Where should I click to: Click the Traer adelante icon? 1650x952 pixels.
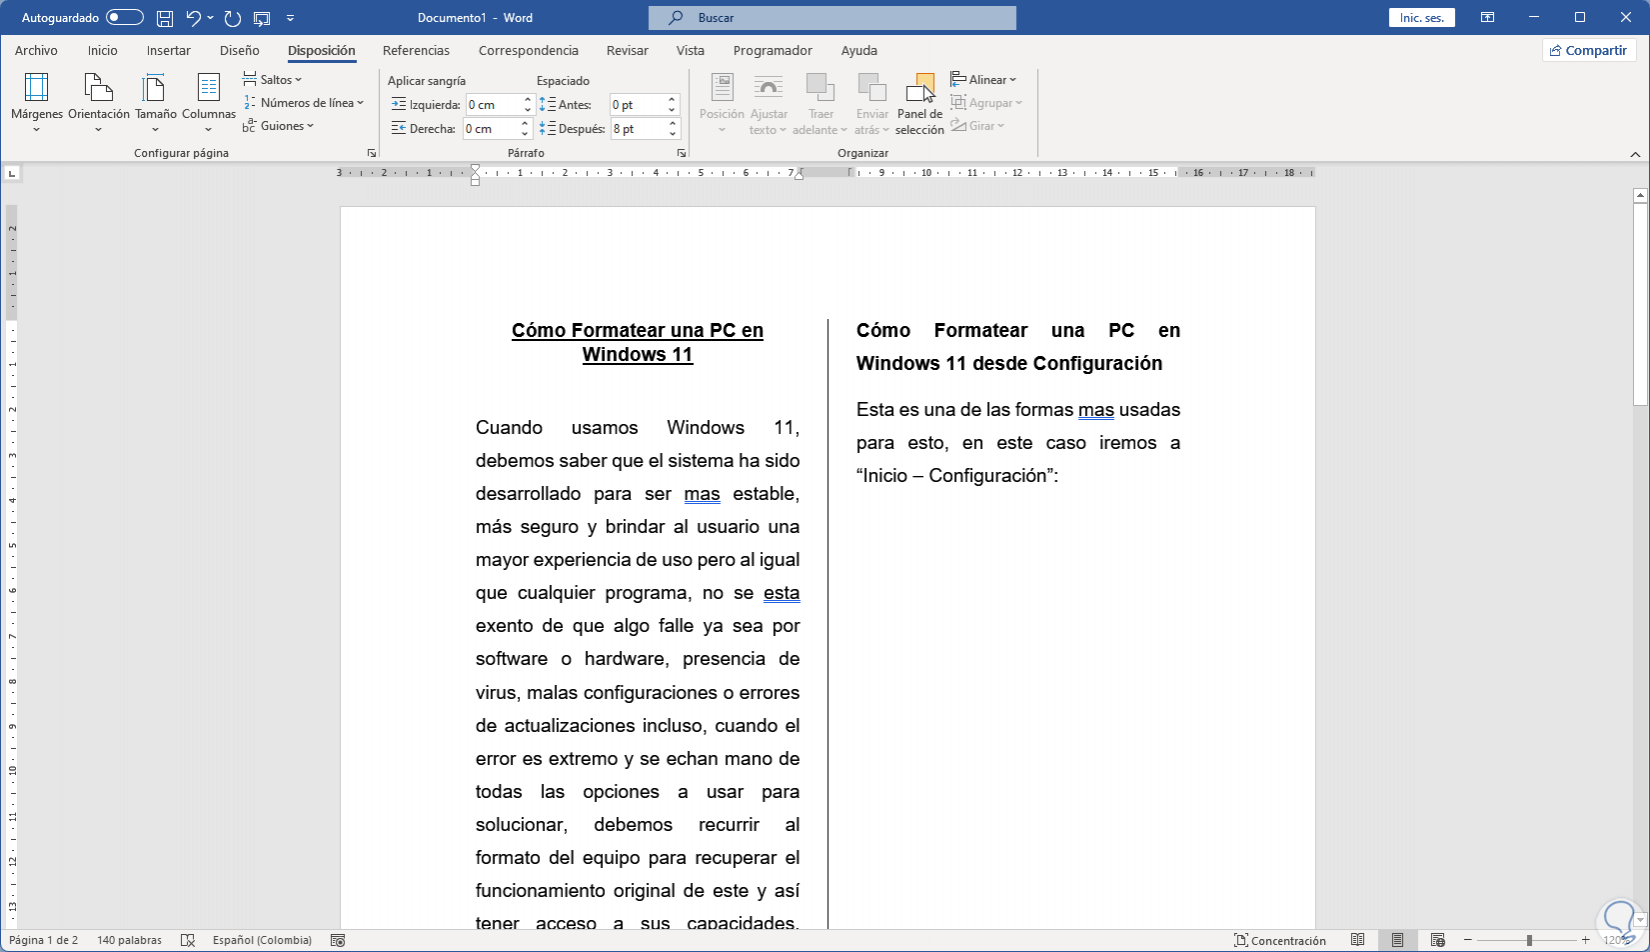point(820,87)
